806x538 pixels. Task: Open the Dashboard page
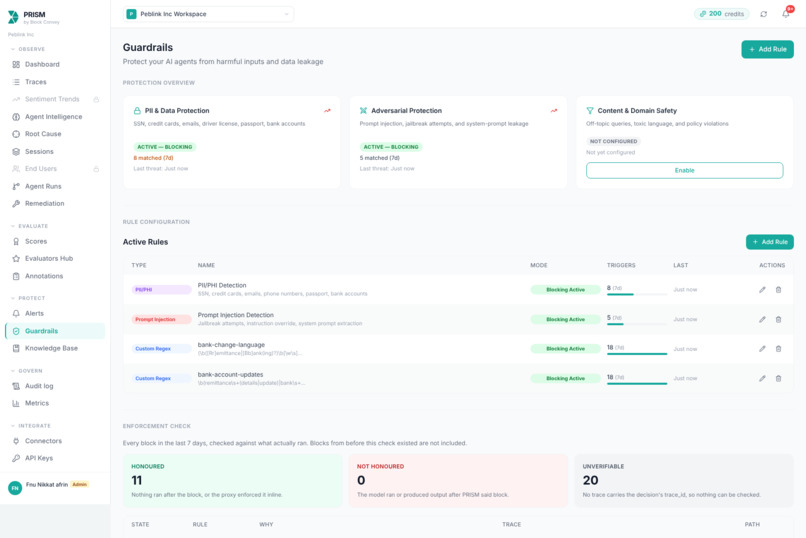(x=42, y=64)
